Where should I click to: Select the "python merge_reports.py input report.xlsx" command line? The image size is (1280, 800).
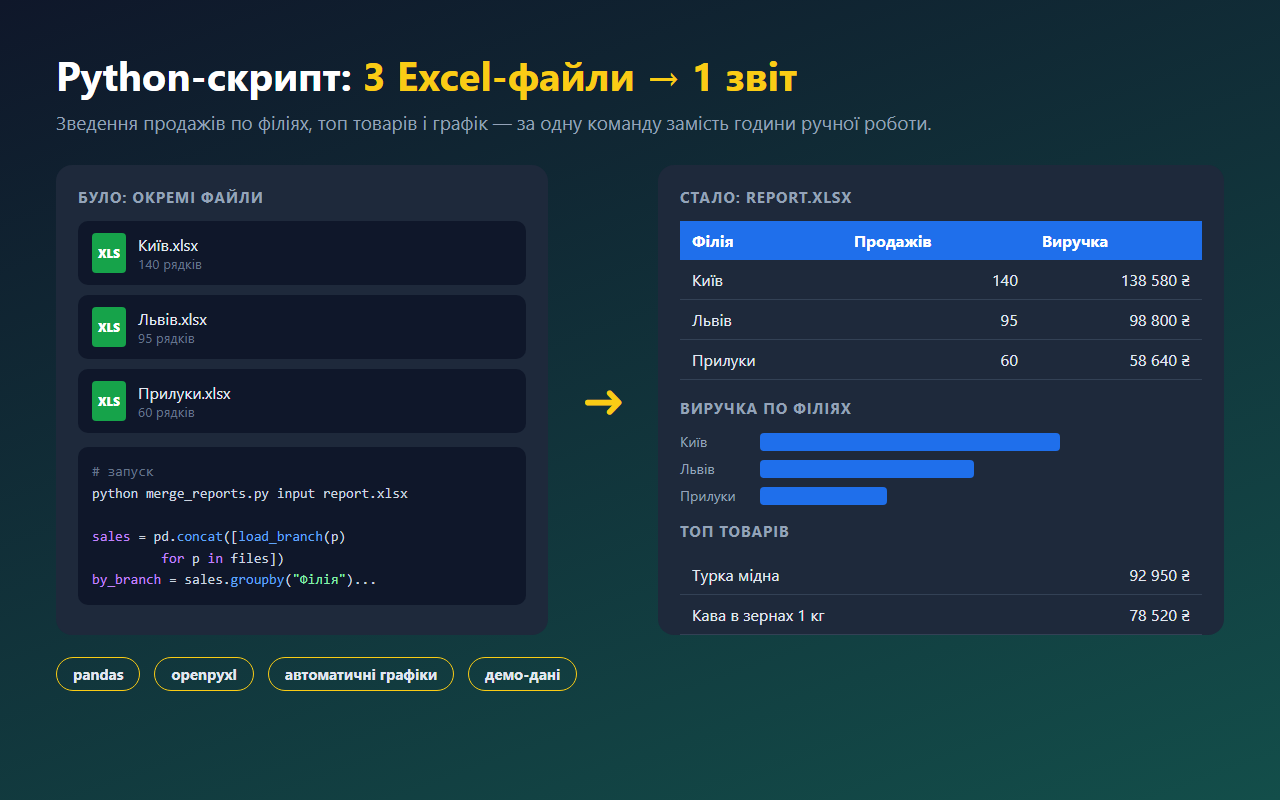[x=250, y=494]
